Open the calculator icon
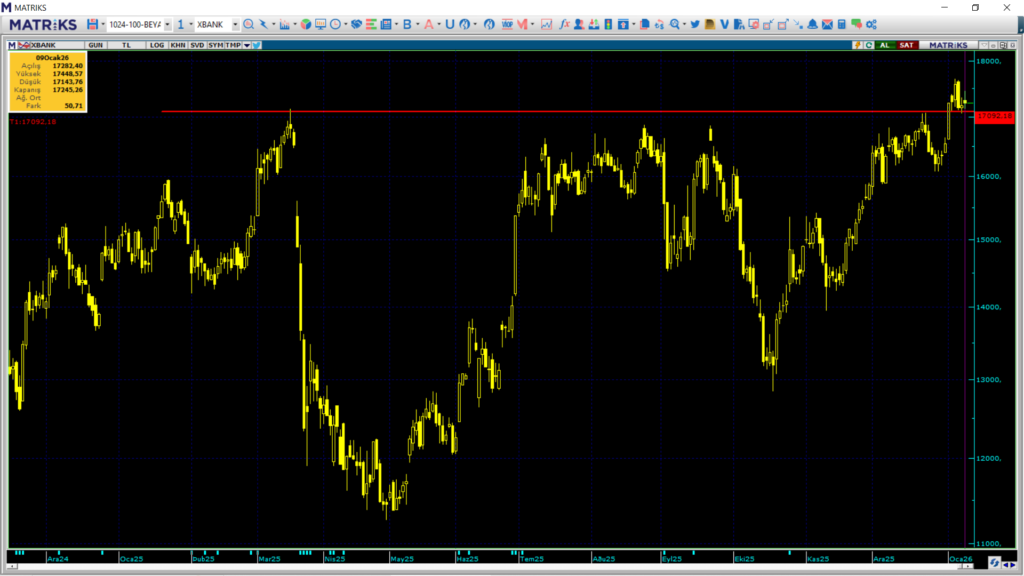 coord(842,24)
